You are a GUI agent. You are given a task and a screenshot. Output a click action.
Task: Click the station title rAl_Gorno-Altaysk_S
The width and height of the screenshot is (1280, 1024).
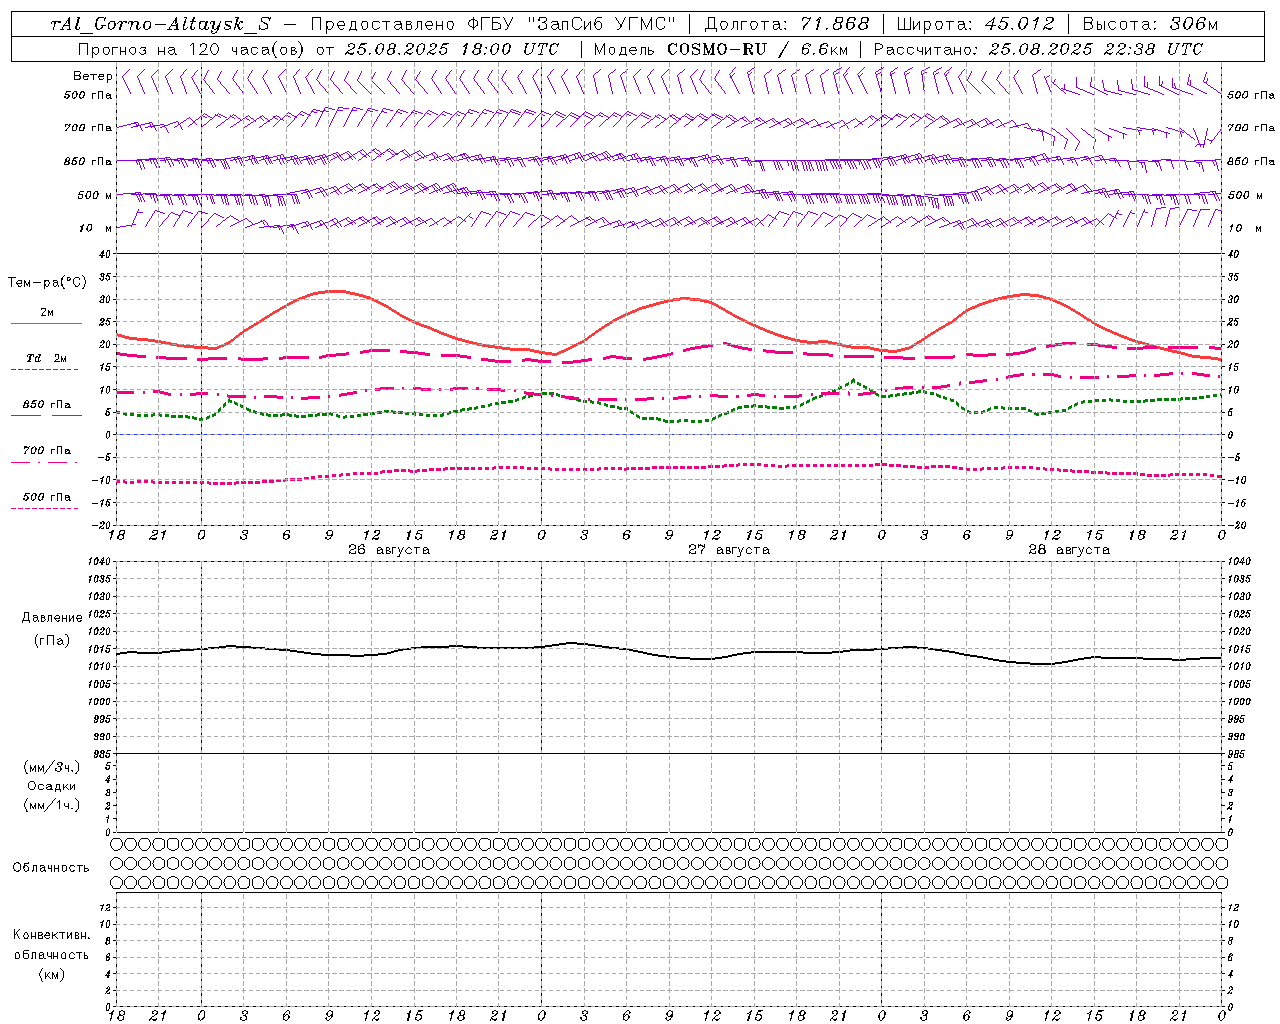click(x=160, y=24)
